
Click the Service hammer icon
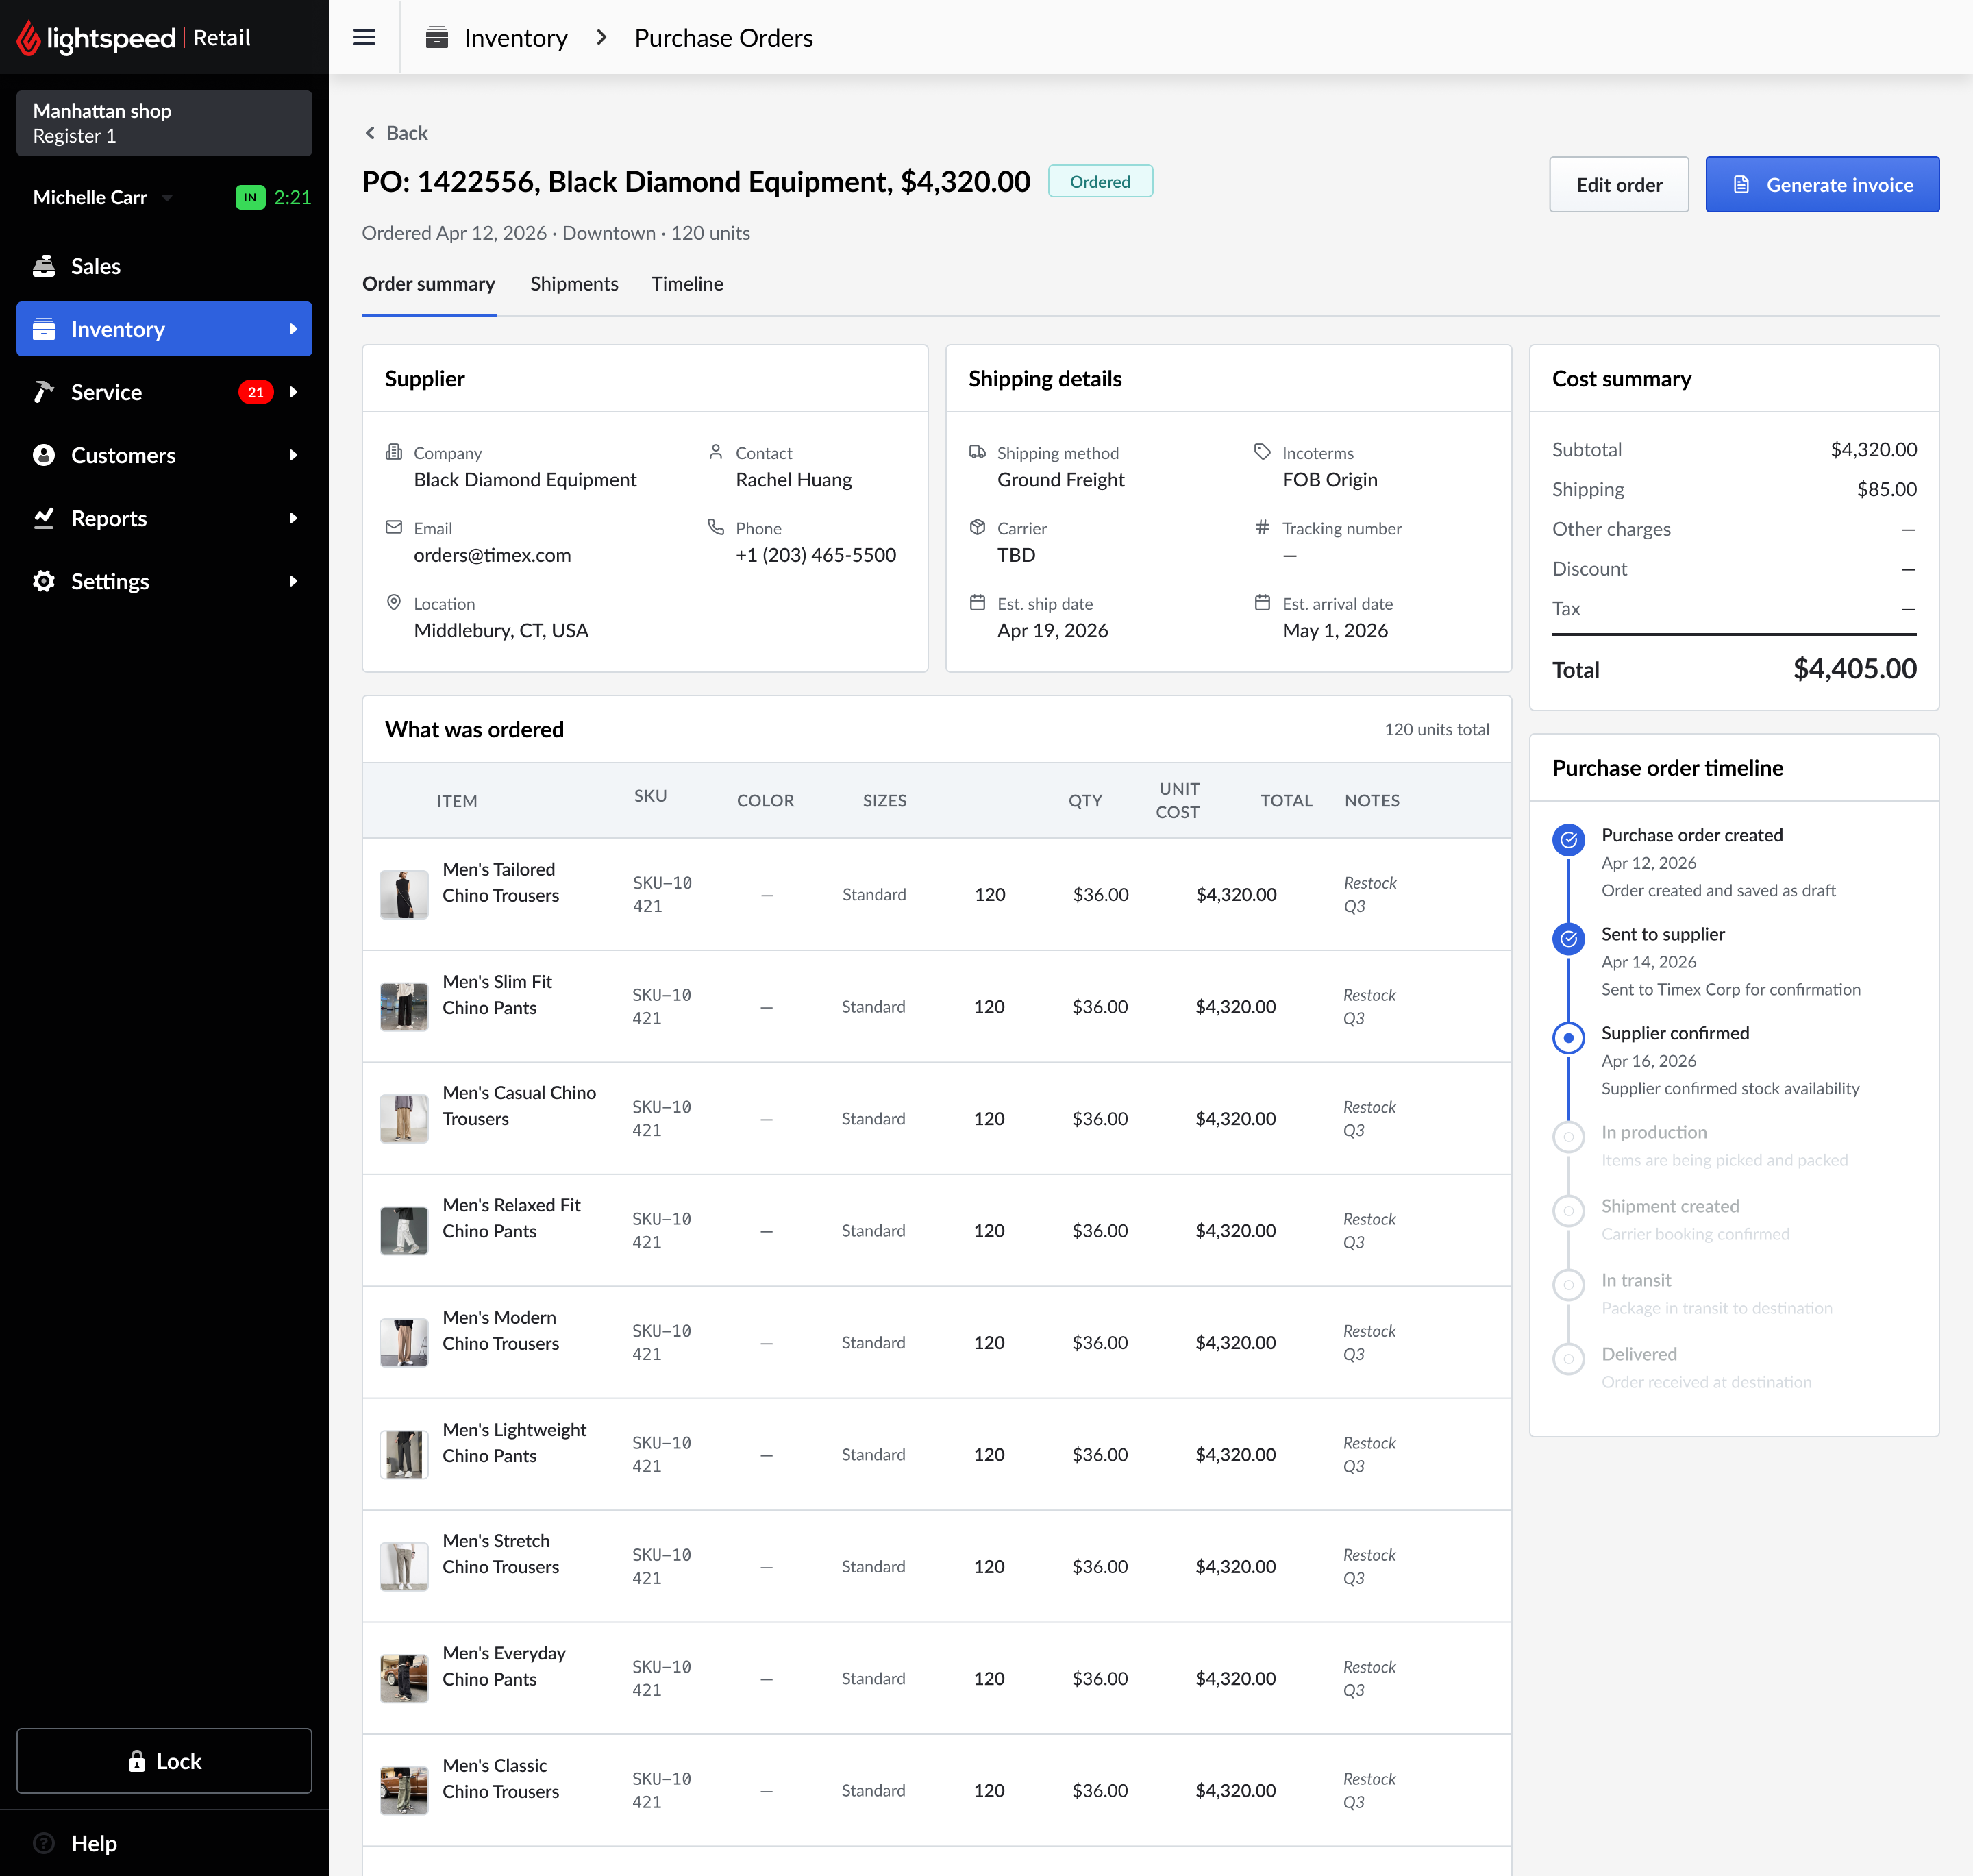[44, 392]
